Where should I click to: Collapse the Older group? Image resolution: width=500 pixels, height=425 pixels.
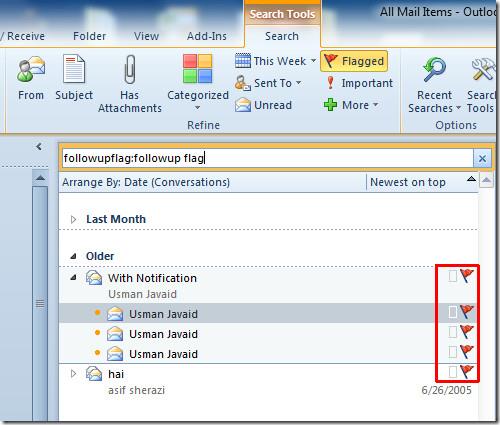(74, 256)
